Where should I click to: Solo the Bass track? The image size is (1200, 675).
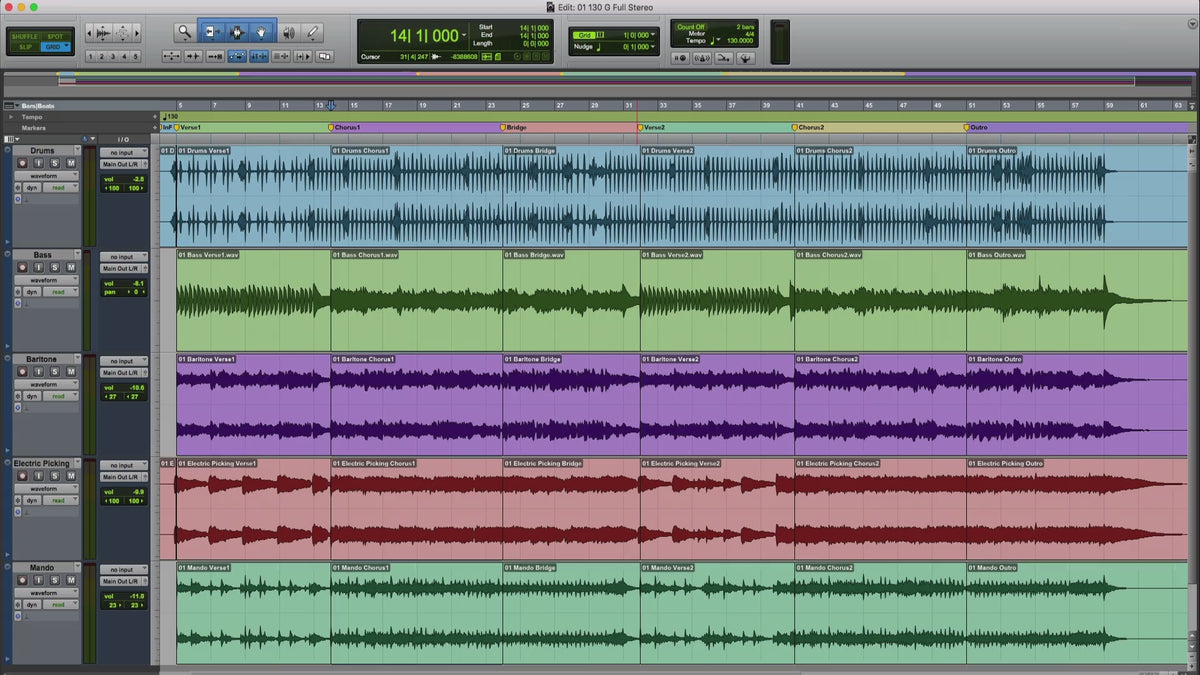click(55, 267)
